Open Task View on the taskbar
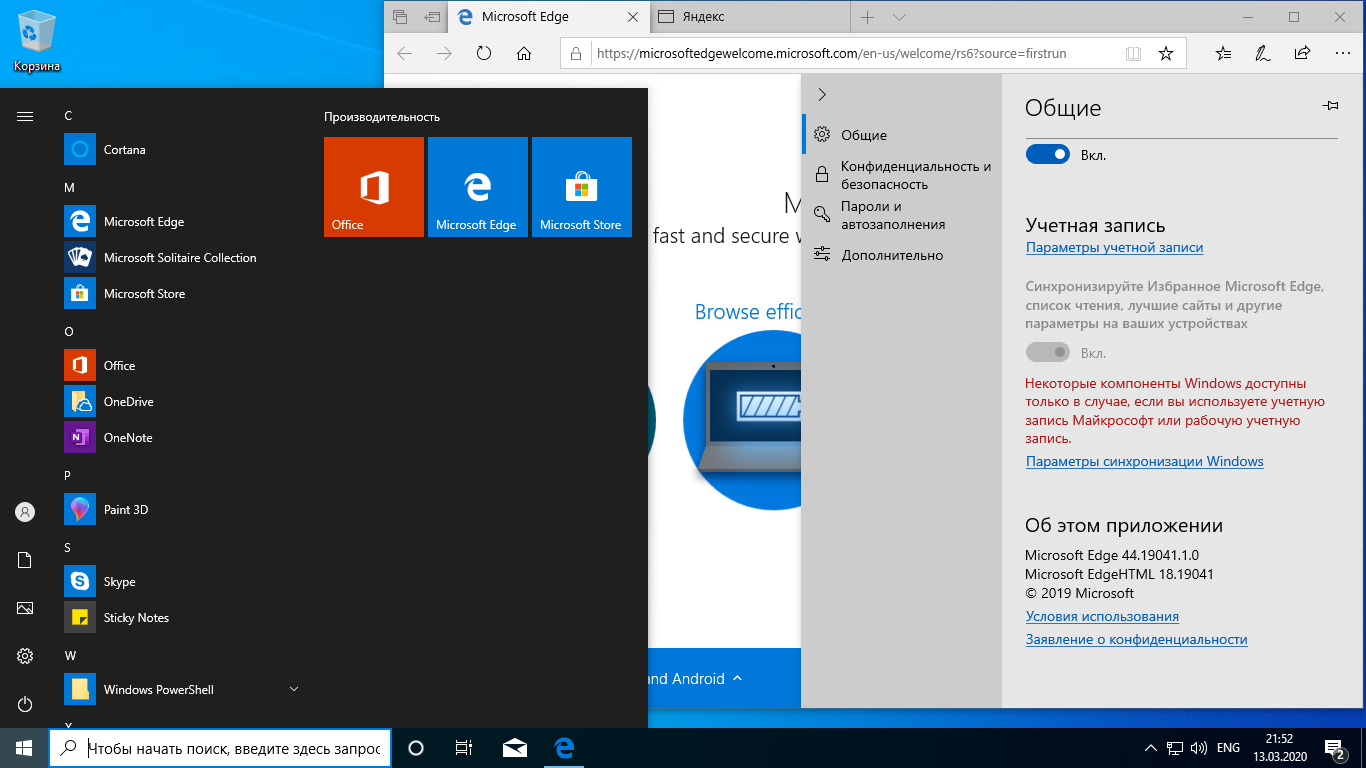Screen dimensions: 1366x768 coord(464,747)
